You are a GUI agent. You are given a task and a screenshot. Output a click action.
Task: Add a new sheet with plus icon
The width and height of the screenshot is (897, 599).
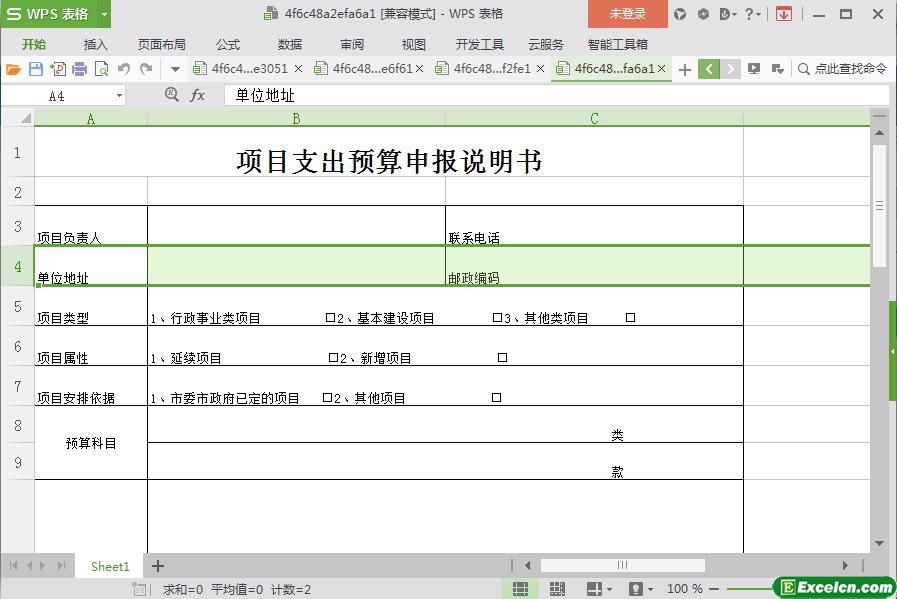(157, 566)
